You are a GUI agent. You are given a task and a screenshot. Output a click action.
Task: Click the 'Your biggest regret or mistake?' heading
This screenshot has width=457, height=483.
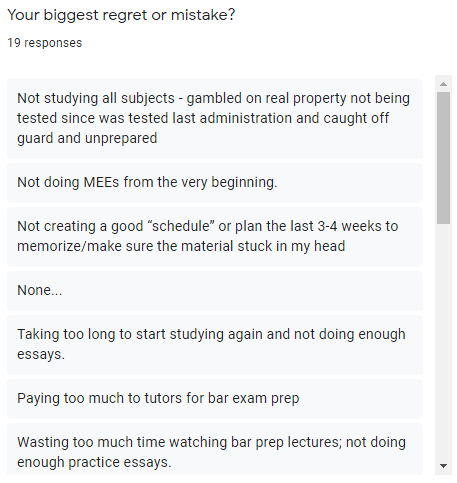[x=121, y=15]
